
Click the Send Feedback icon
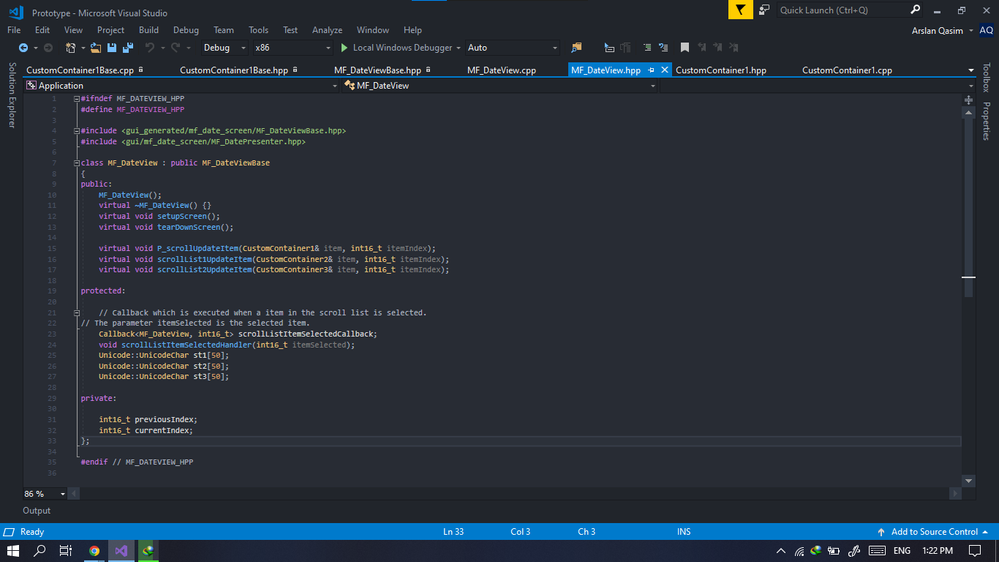(x=764, y=10)
